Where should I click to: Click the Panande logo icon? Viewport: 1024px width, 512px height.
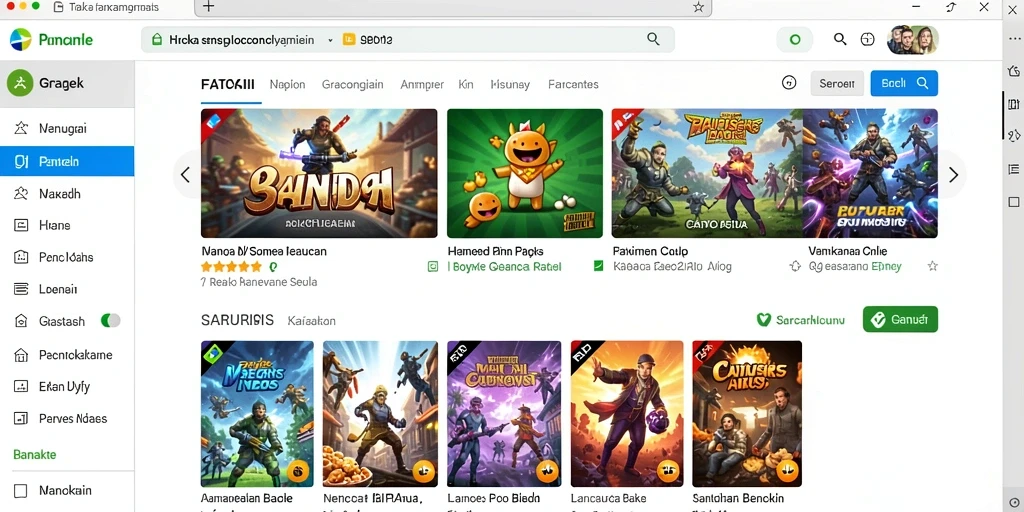[20, 40]
